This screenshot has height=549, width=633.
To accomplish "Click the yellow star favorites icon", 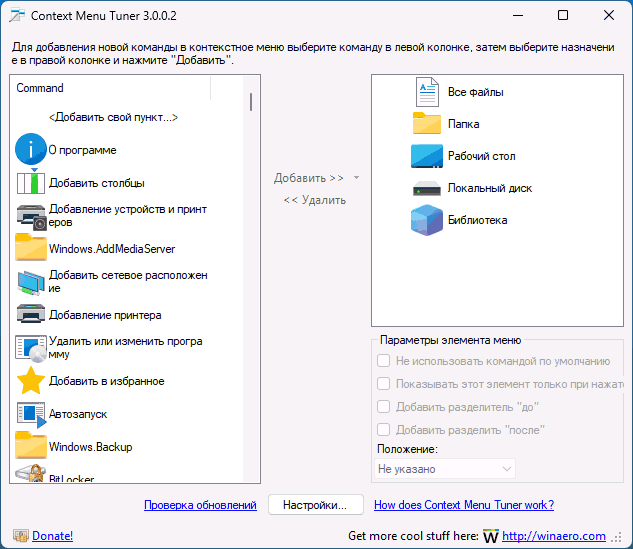I will click(x=31, y=380).
